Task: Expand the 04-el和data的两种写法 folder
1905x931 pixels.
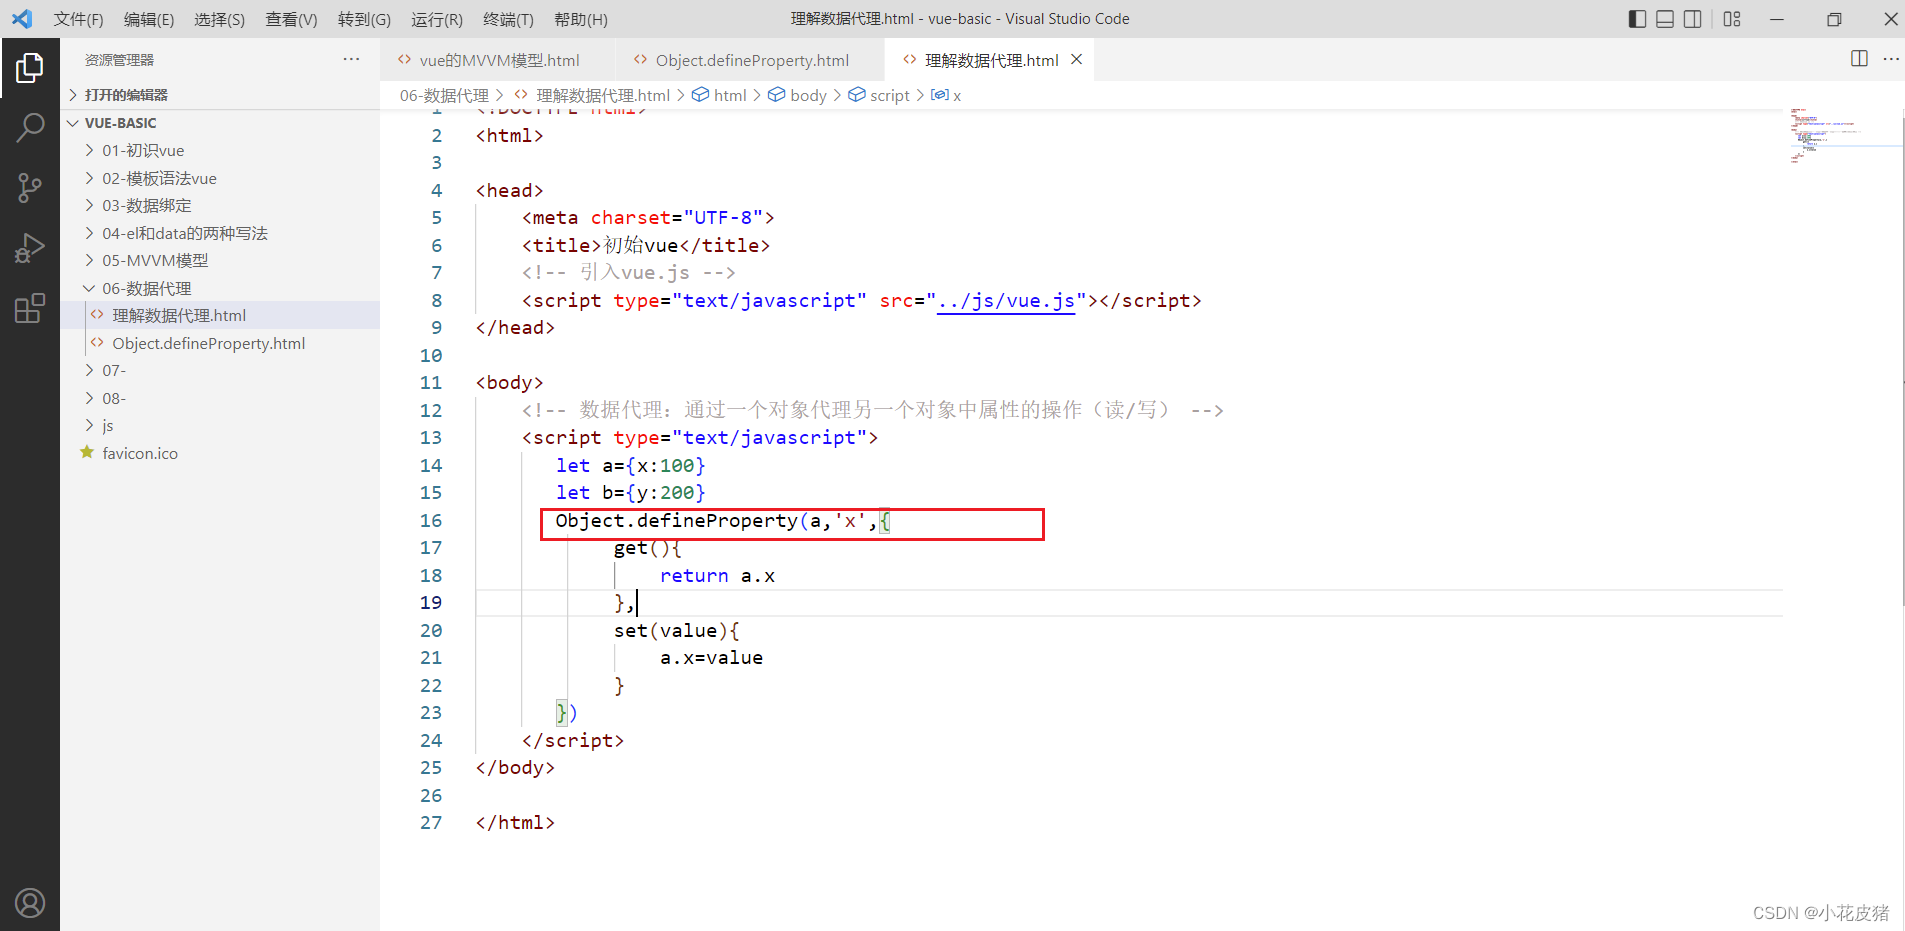Action: (x=220, y=233)
